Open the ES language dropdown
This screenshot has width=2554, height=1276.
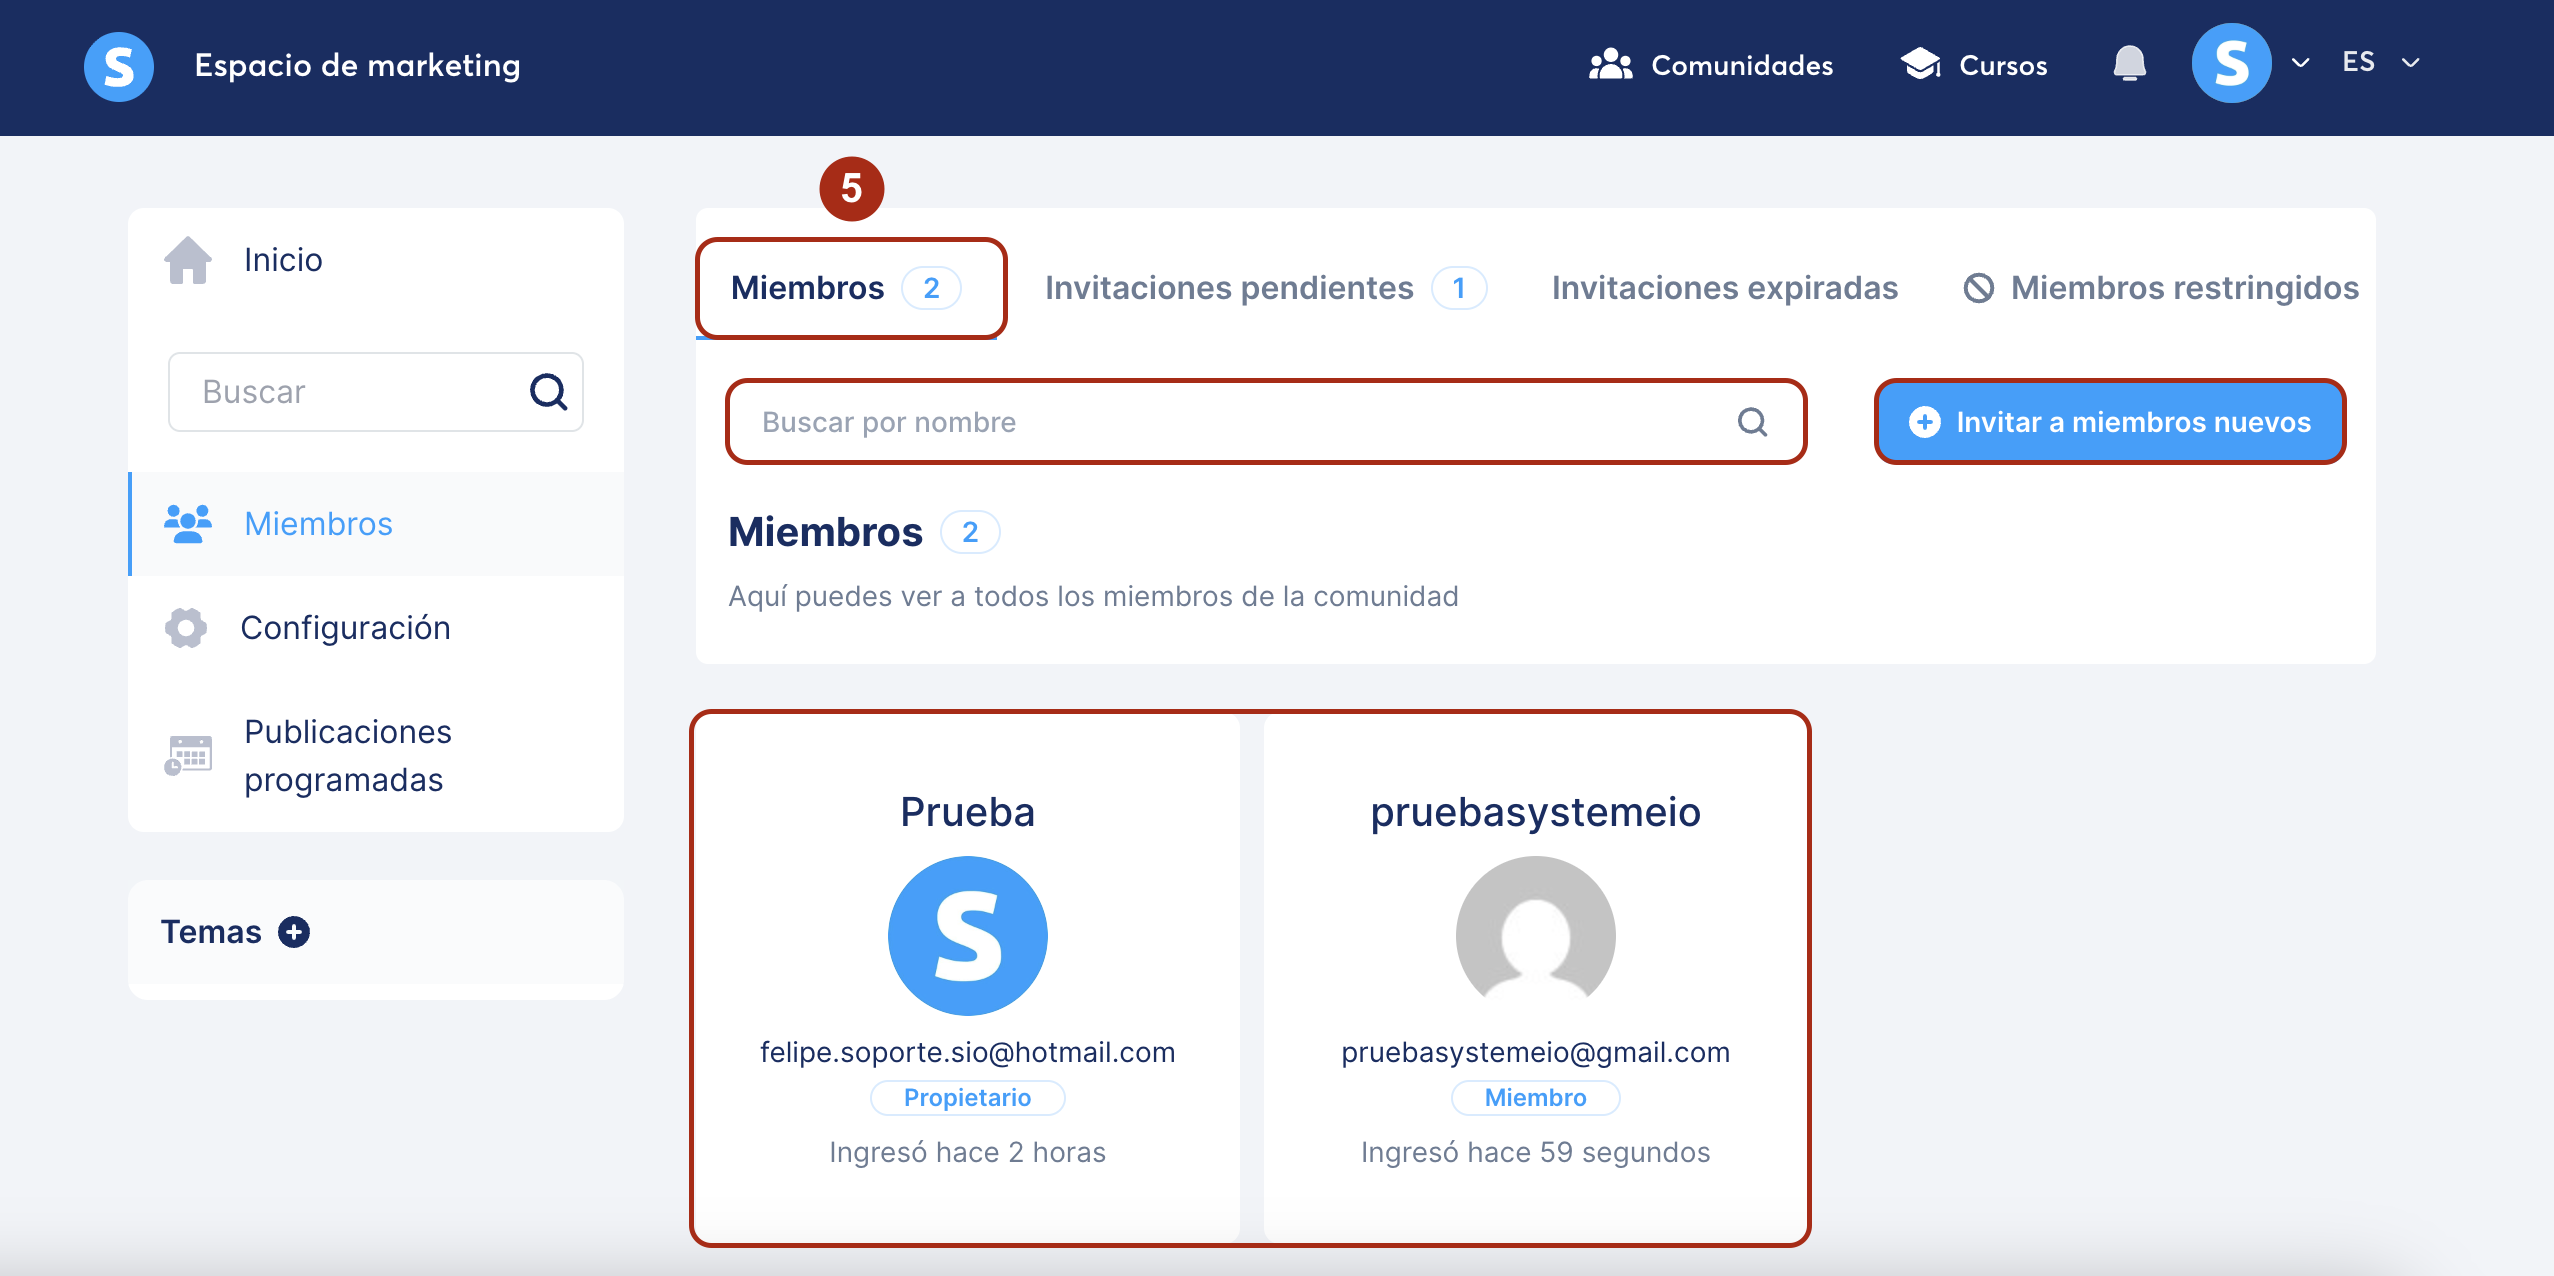click(2380, 62)
